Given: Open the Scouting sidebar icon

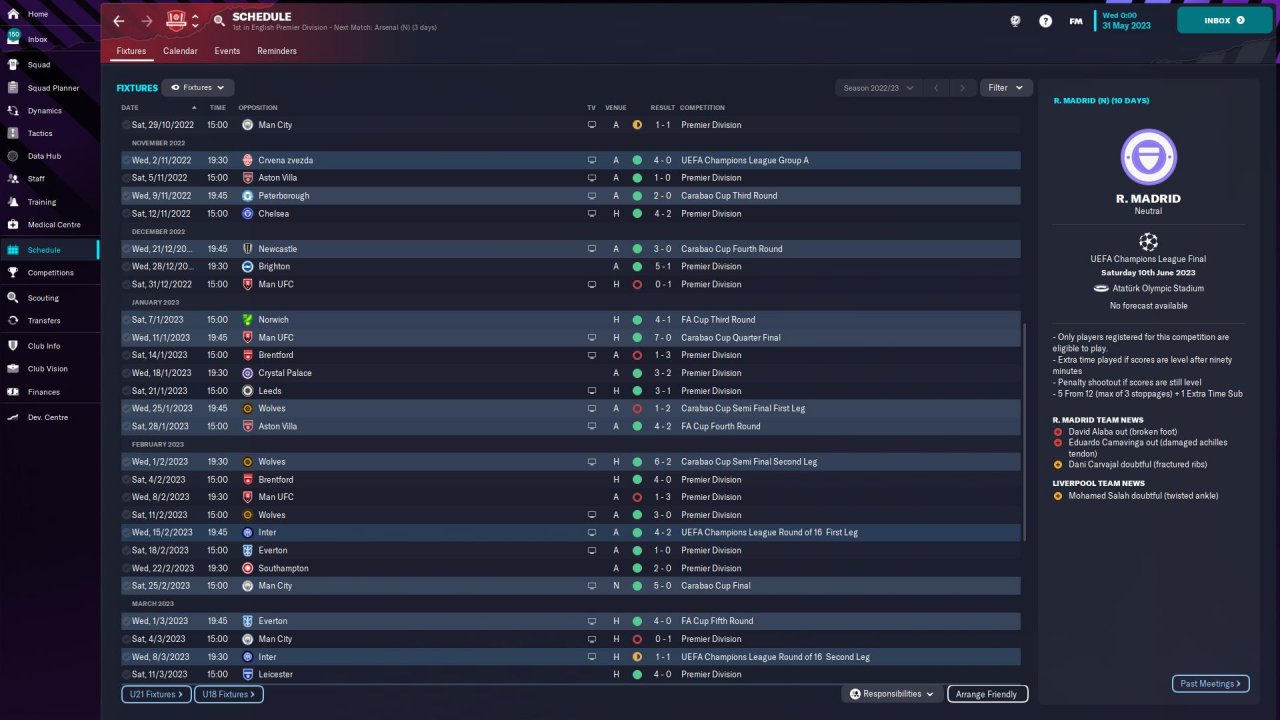Looking at the screenshot, I should [13, 298].
